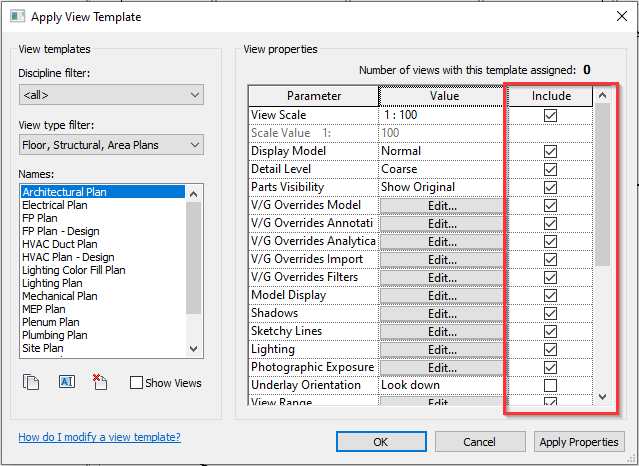Click the Detail Level value cell
This screenshot has height=466, width=639.
click(x=442, y=169)
